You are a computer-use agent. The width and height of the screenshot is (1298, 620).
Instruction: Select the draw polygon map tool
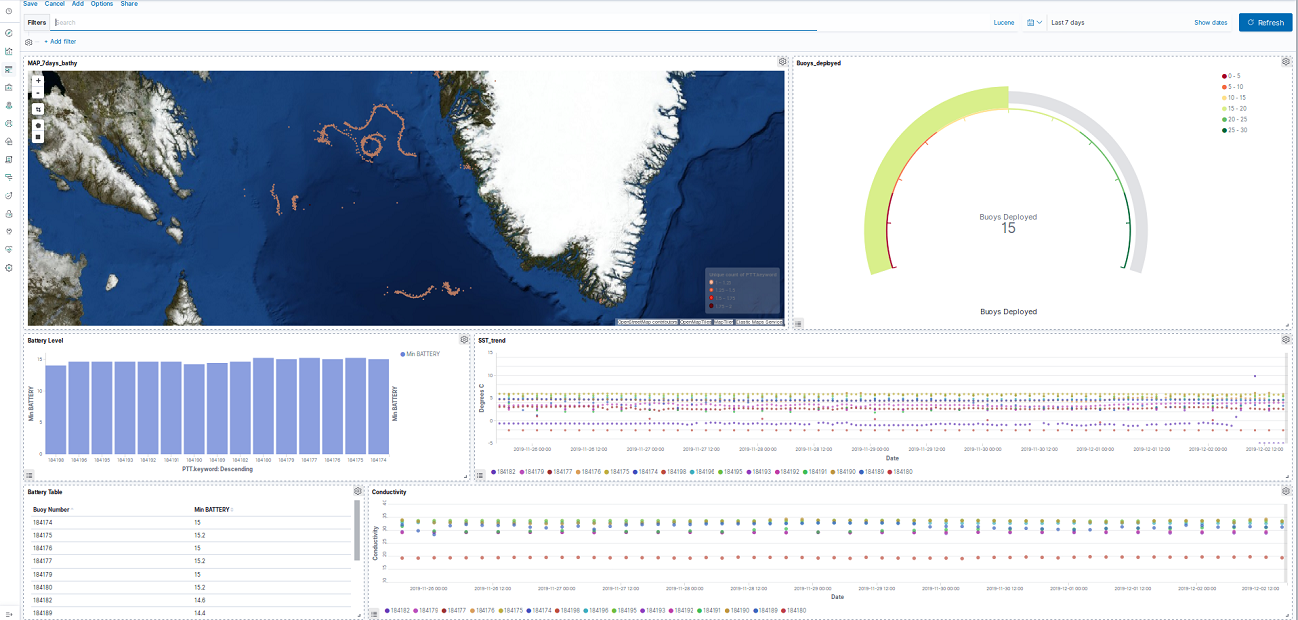(x=38, y=125)
